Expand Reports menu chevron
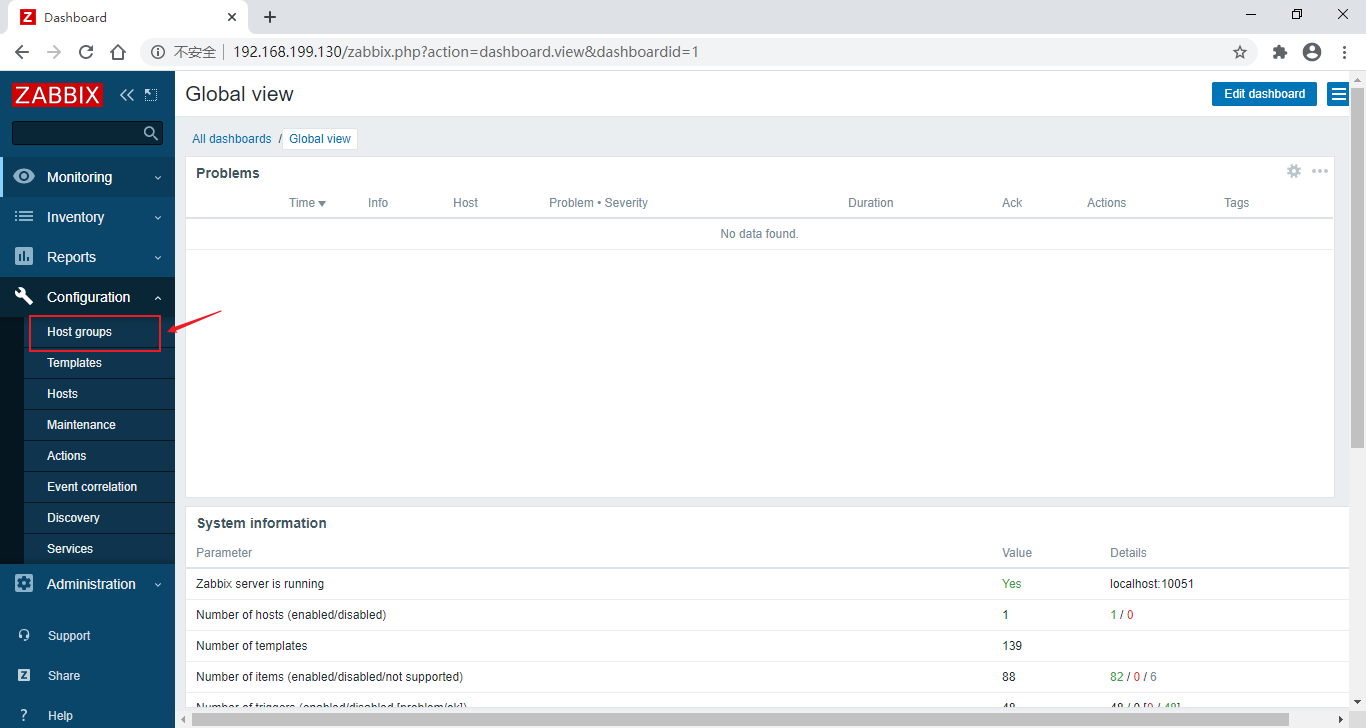This screenshot has height=728, width=1366. tap(158, 257)
